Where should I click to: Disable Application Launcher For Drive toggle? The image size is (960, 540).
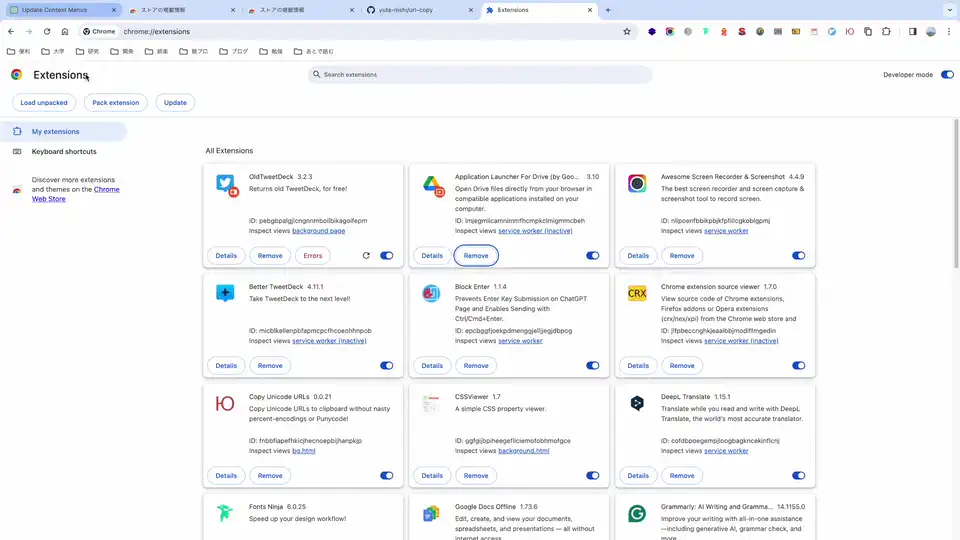(x=592, y=256)
